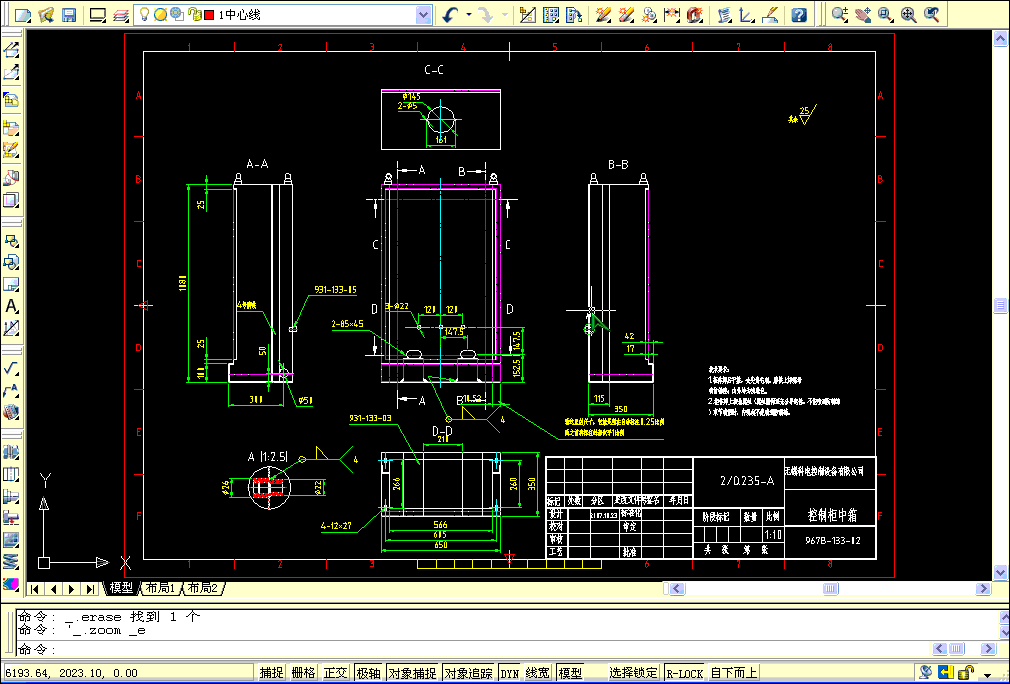Image resolution: width=1010 pixels, height=684 pixels.
Task: Jump to last layout tab arrow
Action: point(90,589)
